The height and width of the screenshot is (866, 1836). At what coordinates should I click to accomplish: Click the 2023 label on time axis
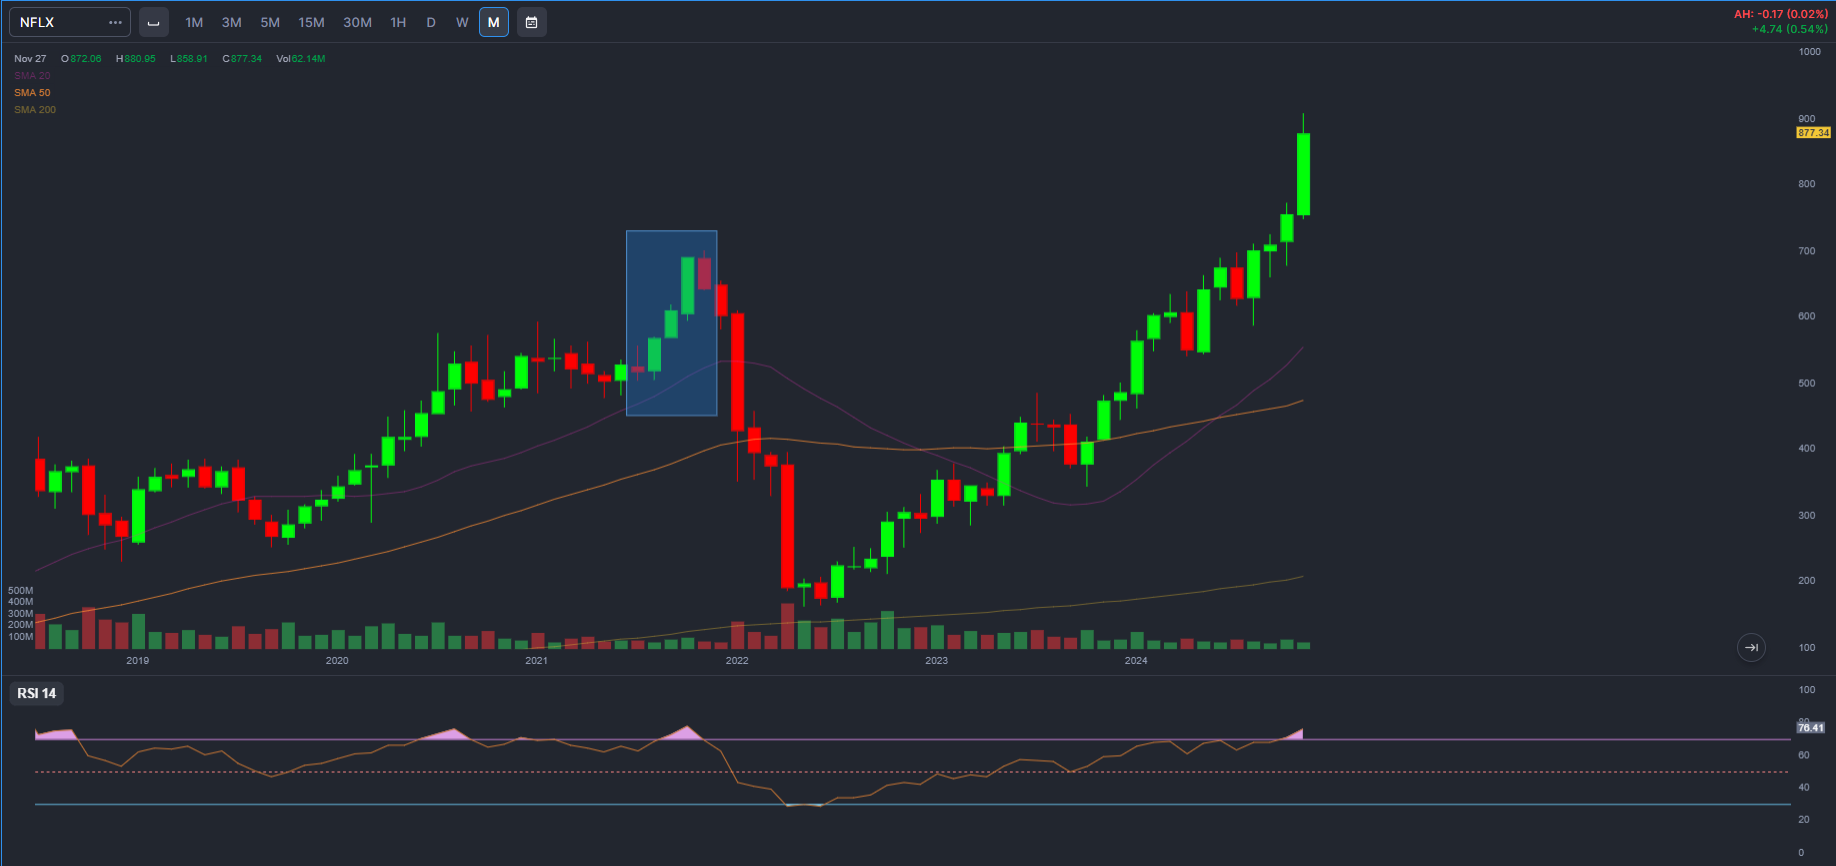tap(936, 661)
